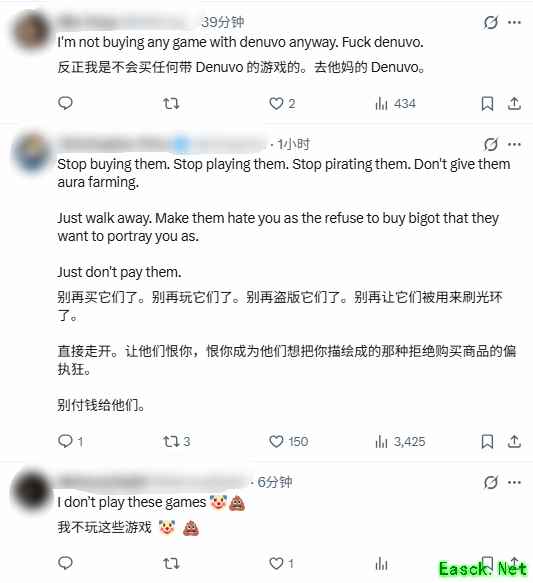View analytics showing 434 views
The width and height of the screenshot is (533, 583).
coord(395,103)
